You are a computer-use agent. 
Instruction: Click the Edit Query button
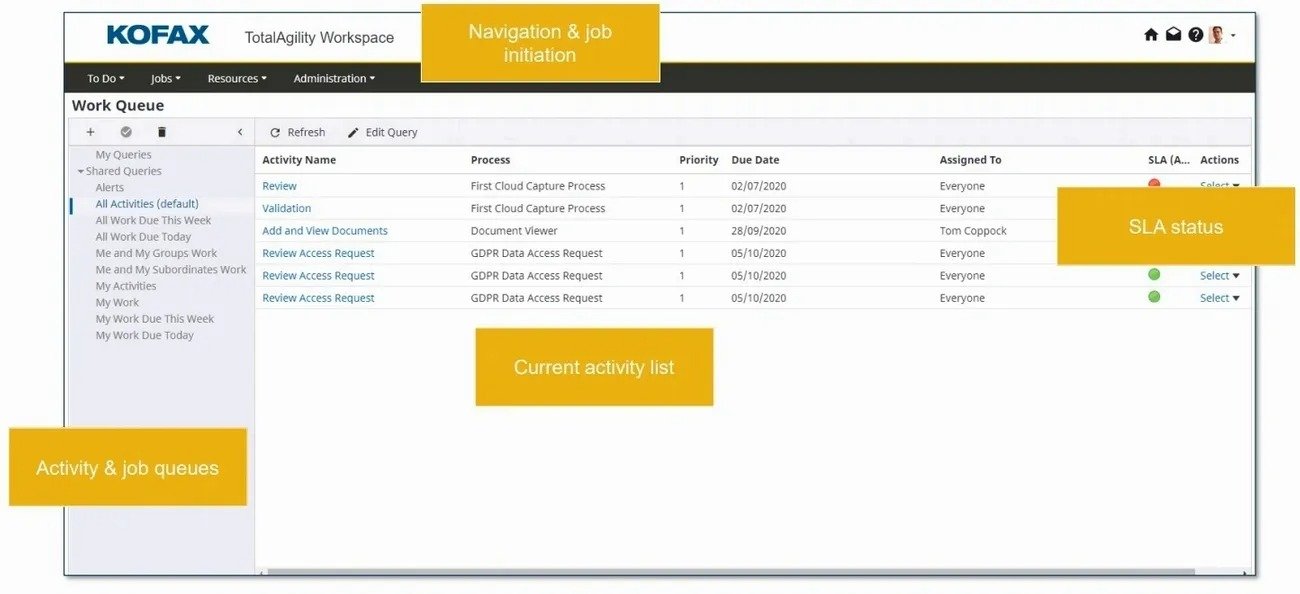(382, 132)
